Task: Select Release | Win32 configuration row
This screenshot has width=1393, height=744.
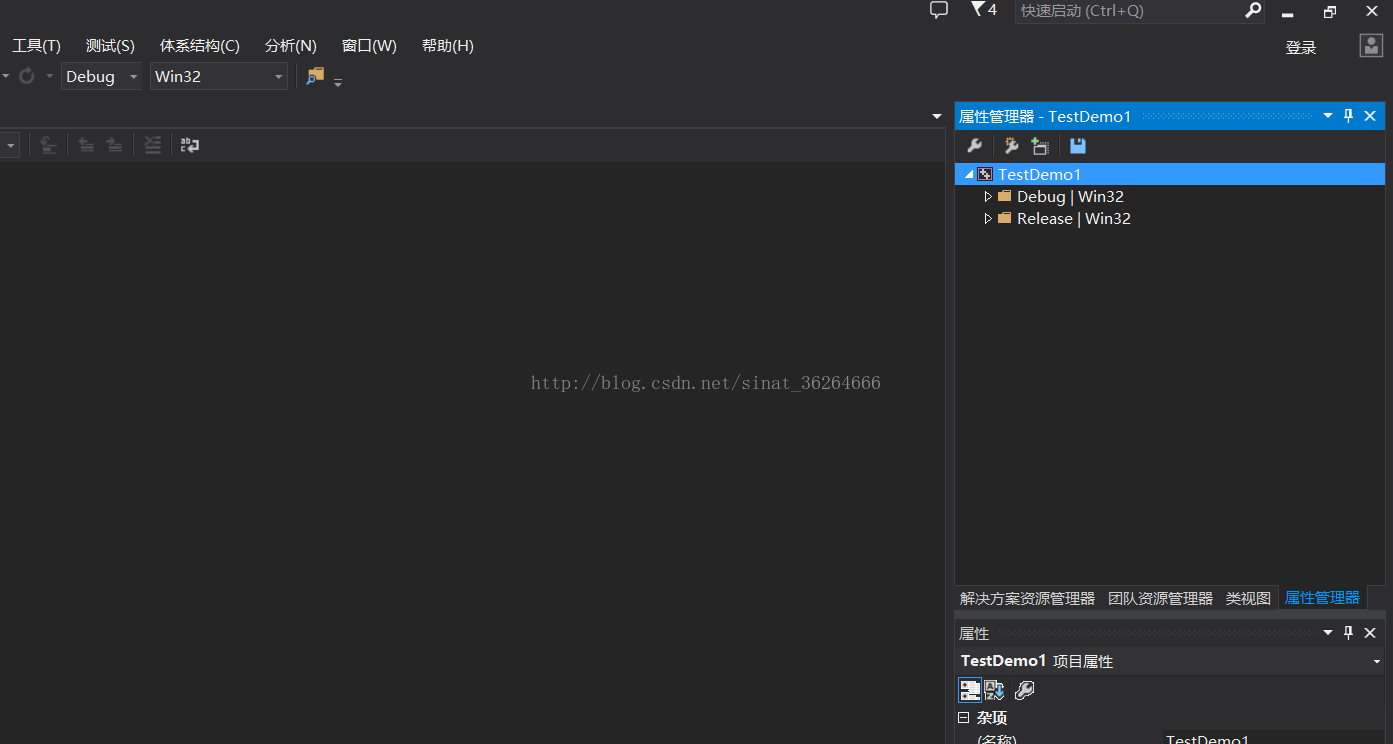Action: (x=1170, y=218)
